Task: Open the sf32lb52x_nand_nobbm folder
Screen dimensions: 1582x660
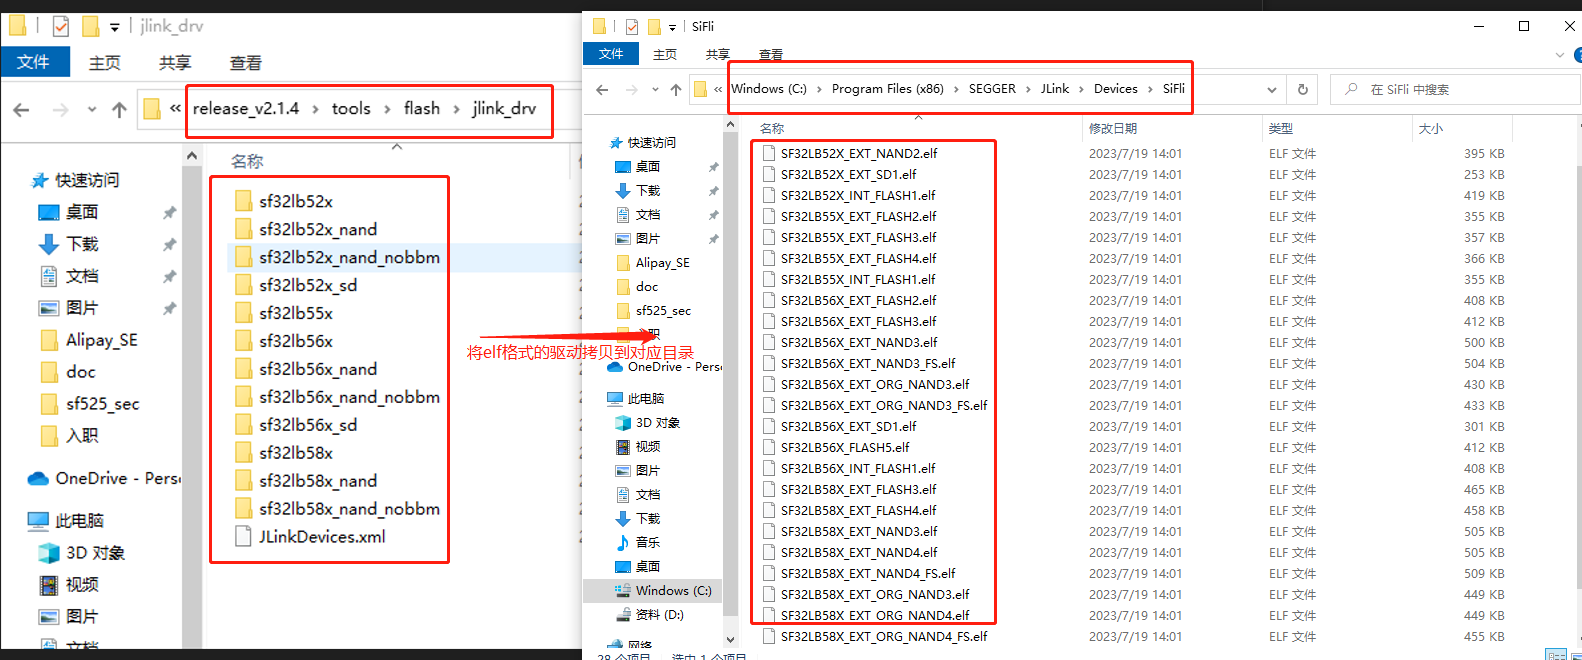Action: click(x=348, y=258)
